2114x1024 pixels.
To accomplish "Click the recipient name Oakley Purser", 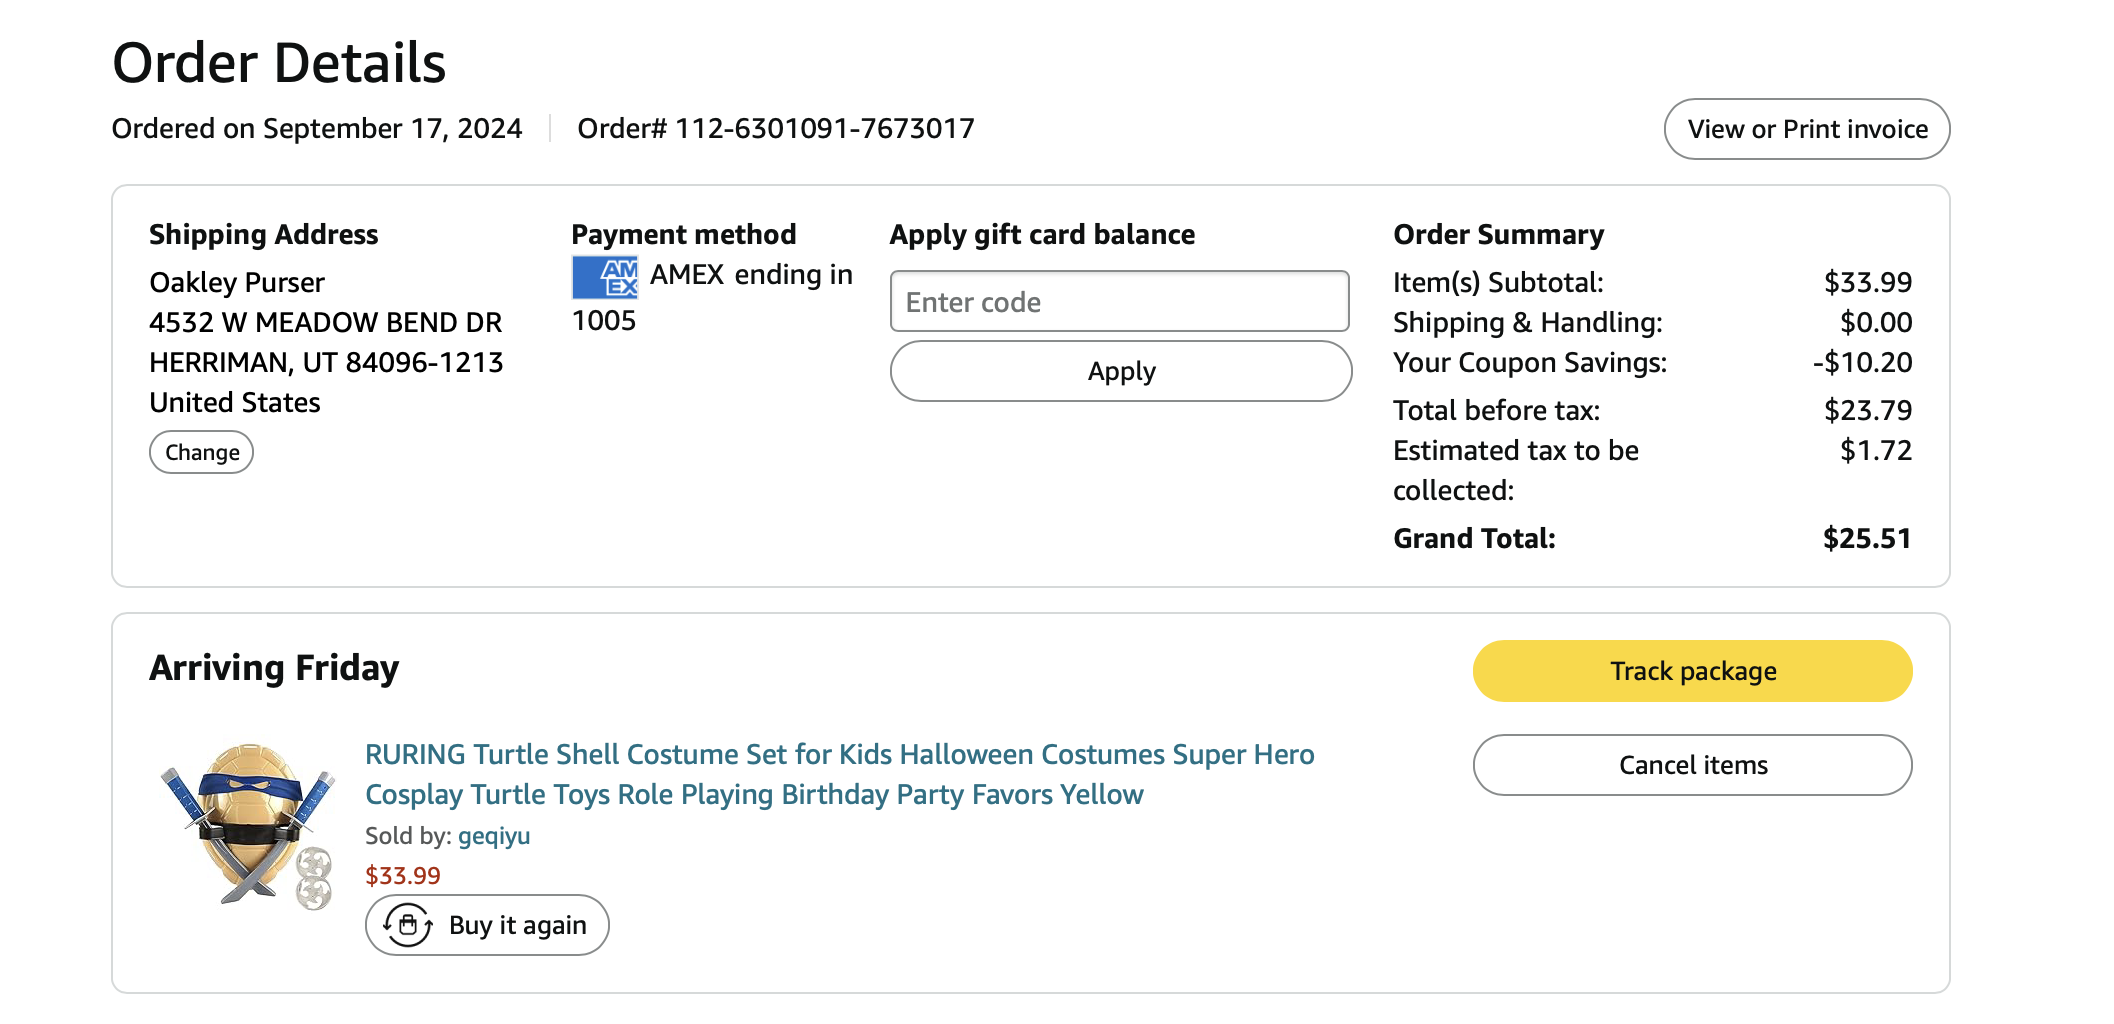I will pyautogui.click(x=237, y=283).
